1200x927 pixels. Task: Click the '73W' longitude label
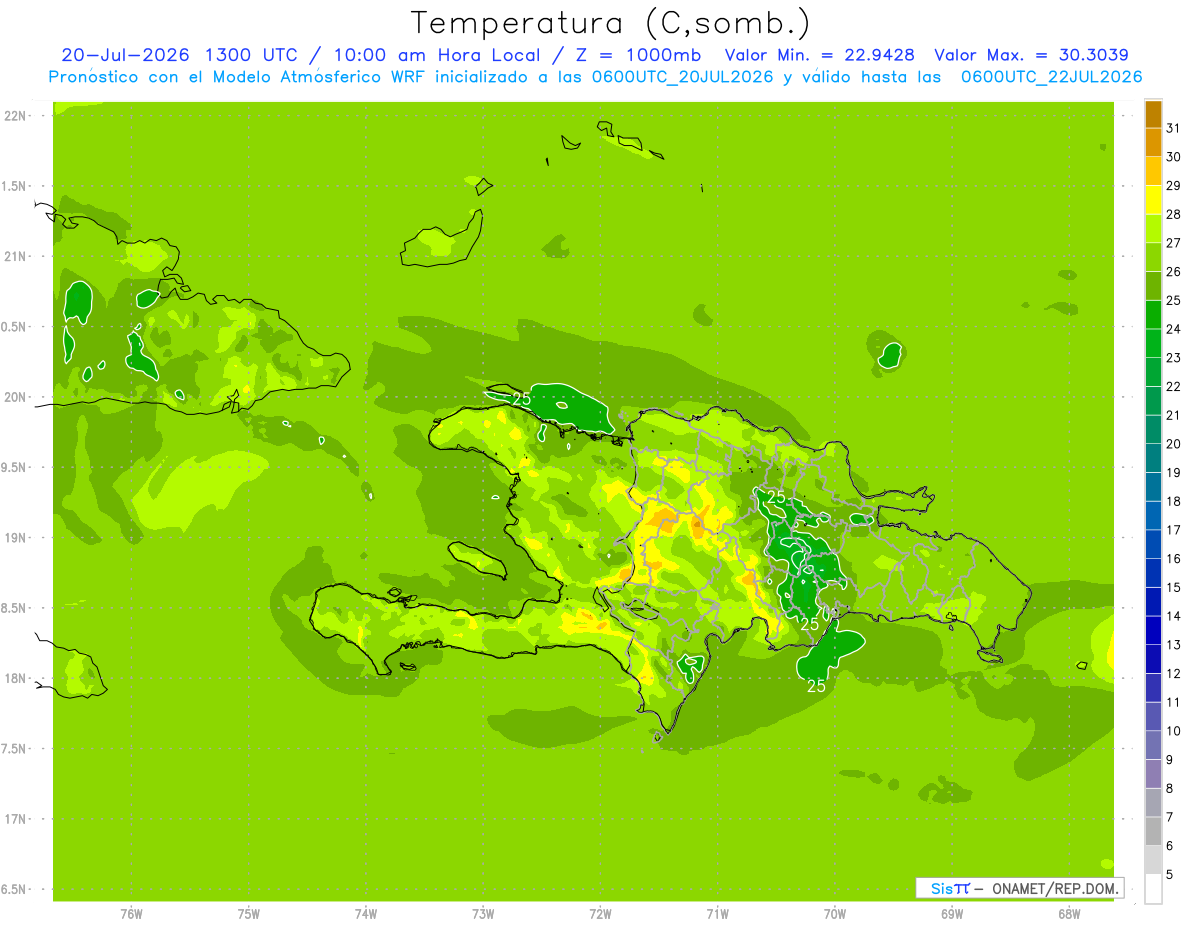click(x=483, y=914)
